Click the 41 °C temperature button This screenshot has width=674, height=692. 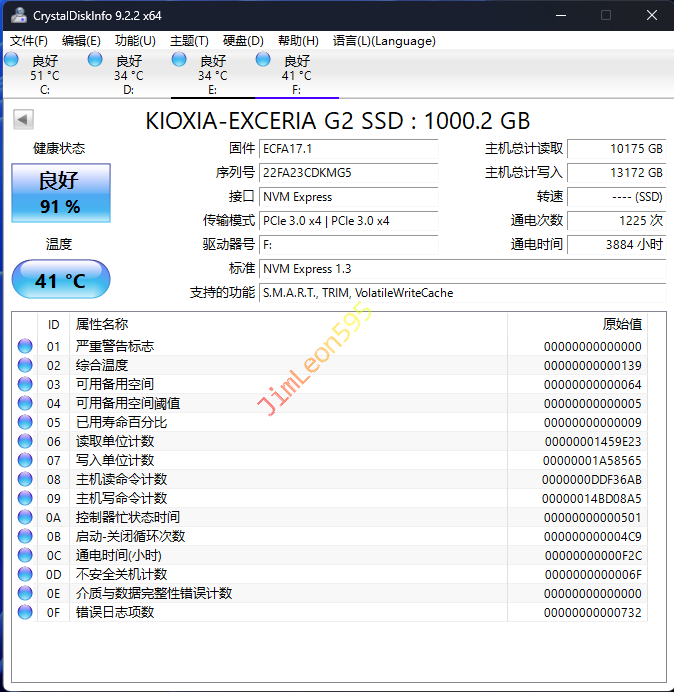60,281
